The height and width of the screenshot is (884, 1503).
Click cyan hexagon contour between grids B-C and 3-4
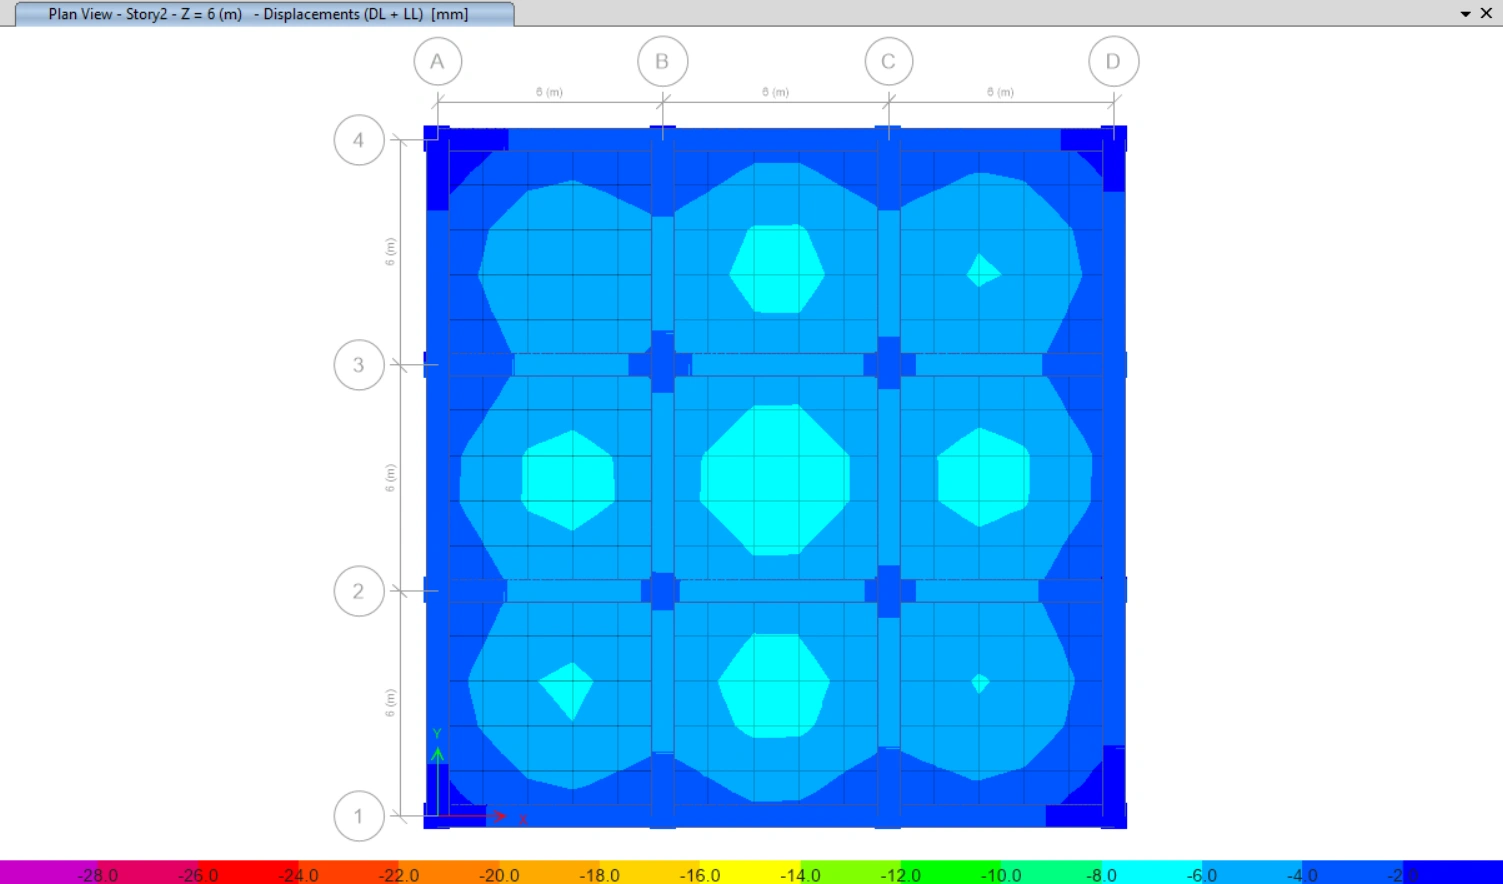[777, 269]
